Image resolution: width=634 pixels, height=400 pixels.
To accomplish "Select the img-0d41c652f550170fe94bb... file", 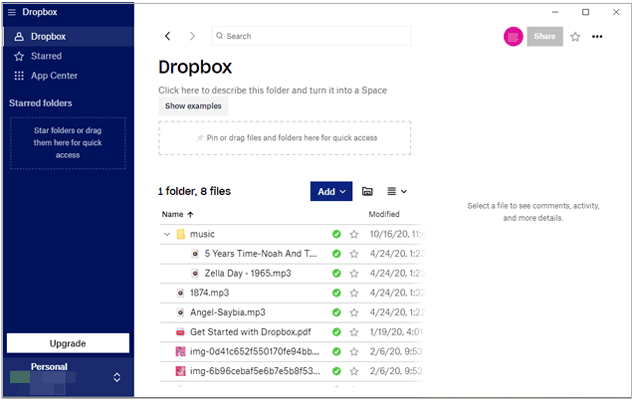I will point(291,351).
